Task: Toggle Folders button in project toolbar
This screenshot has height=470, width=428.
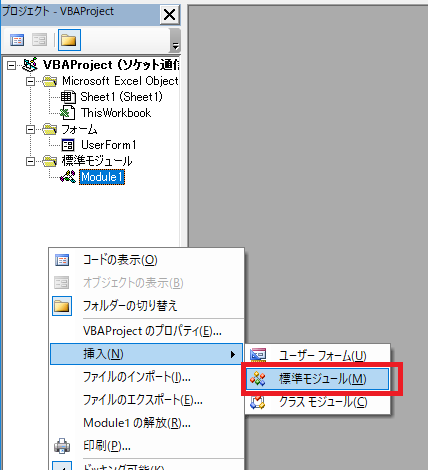Action: point(69,40)
